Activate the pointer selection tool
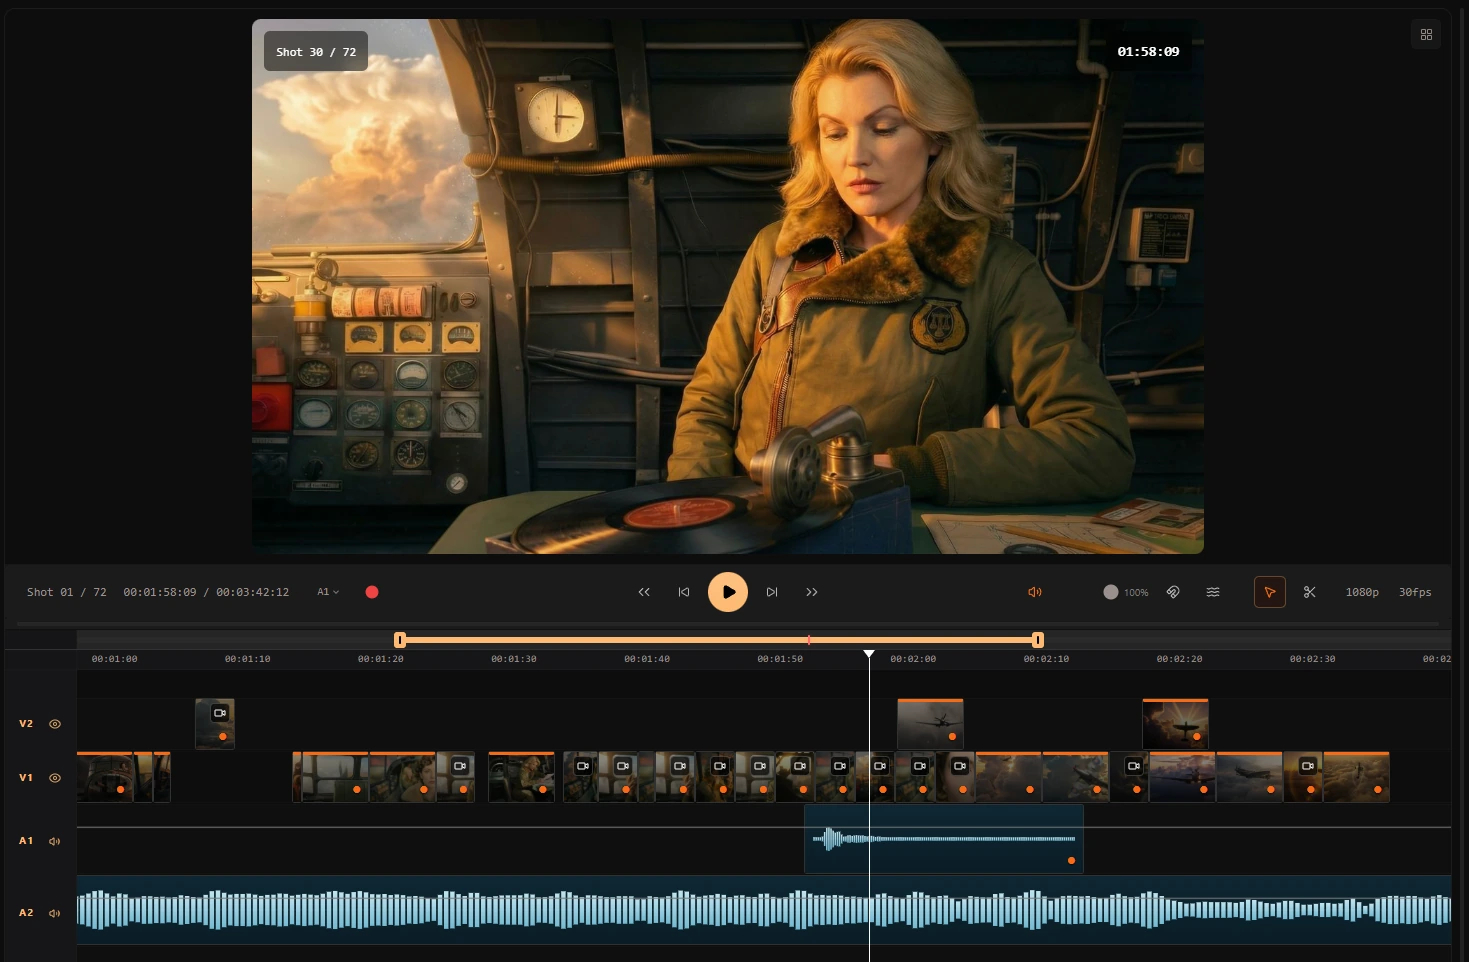Image resolution: width=1469 pixels, height=962 pixels. tap(1269, 592)
